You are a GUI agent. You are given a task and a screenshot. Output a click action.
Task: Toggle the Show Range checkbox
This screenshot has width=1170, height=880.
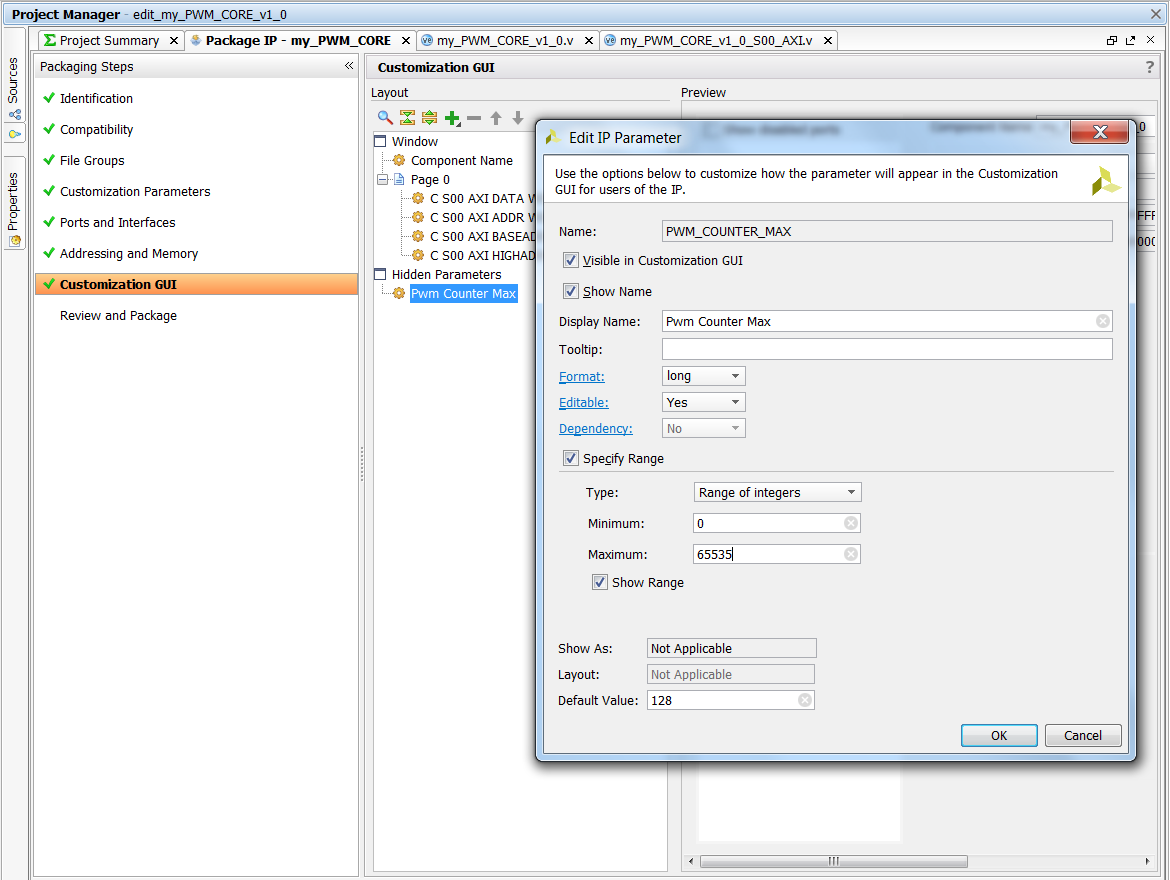600,582
